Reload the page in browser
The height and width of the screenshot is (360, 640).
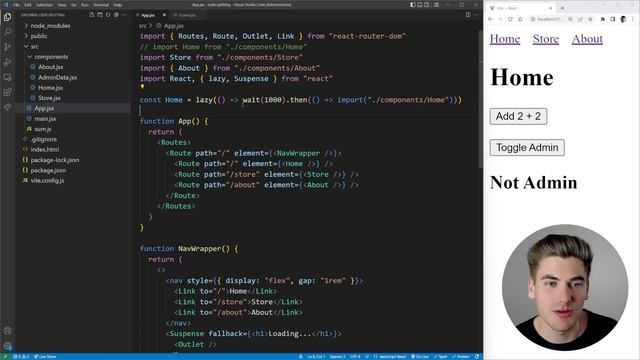(x=510, y=19)
